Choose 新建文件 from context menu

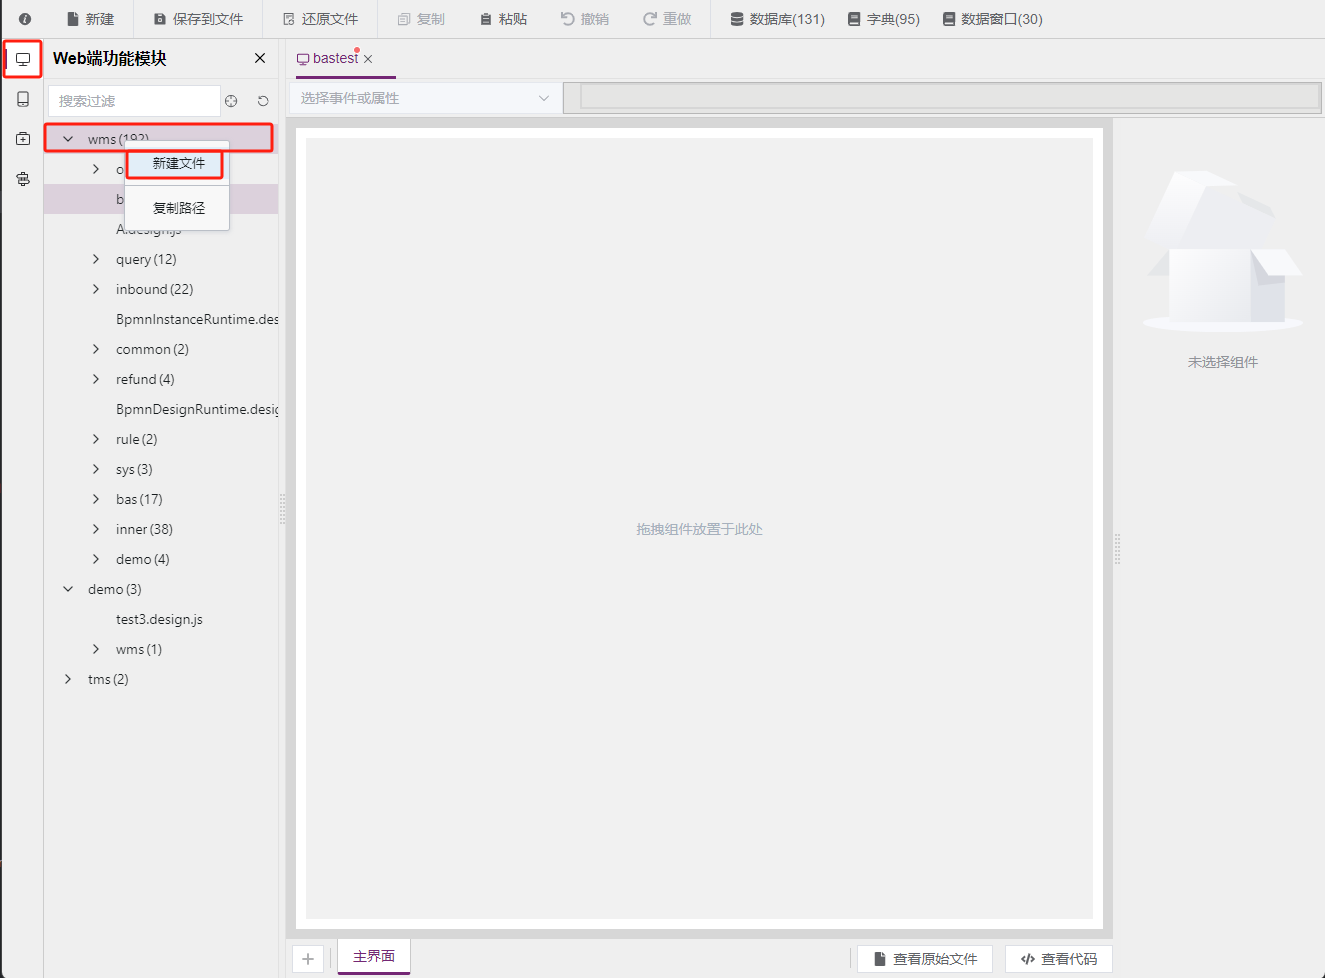178,163
